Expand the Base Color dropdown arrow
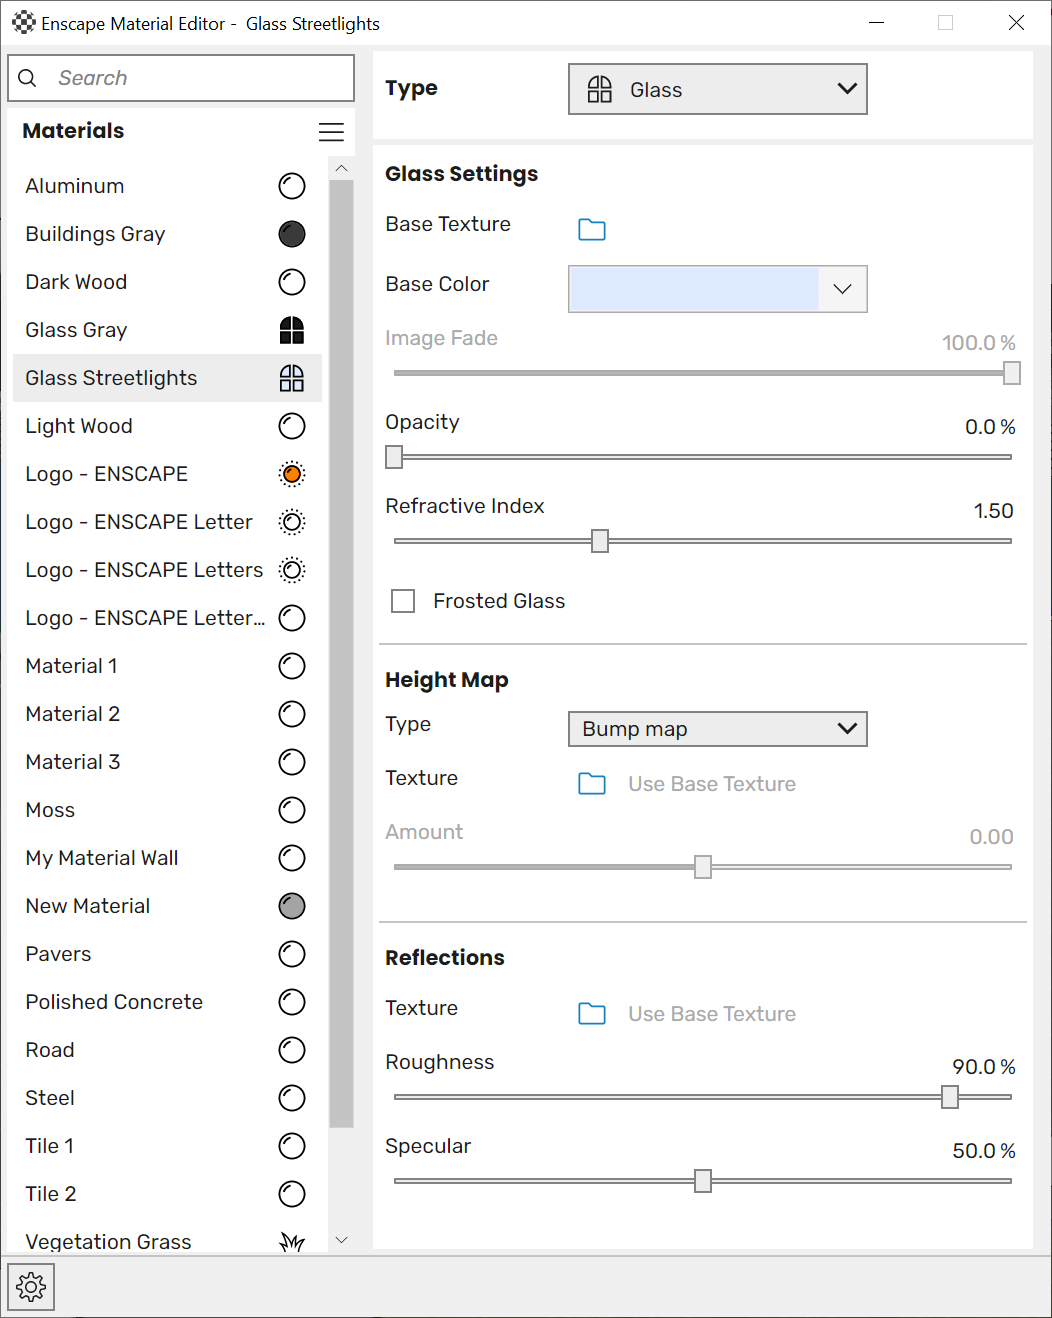Image resolution: width=1052 pixels, height=1318 pixels. [843, 289]
